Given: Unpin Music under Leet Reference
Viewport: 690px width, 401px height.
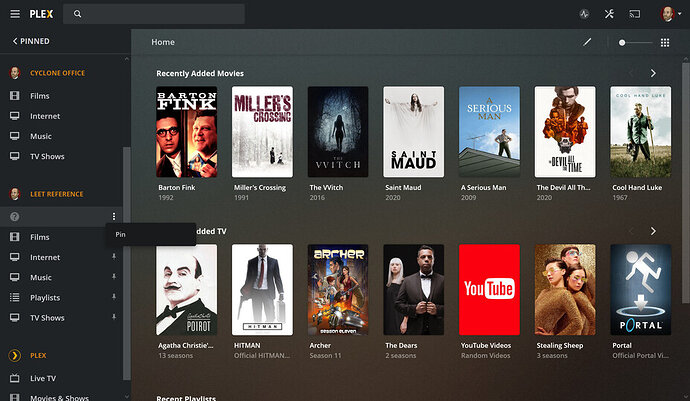Looking at the screenshot, I should 114,276.
